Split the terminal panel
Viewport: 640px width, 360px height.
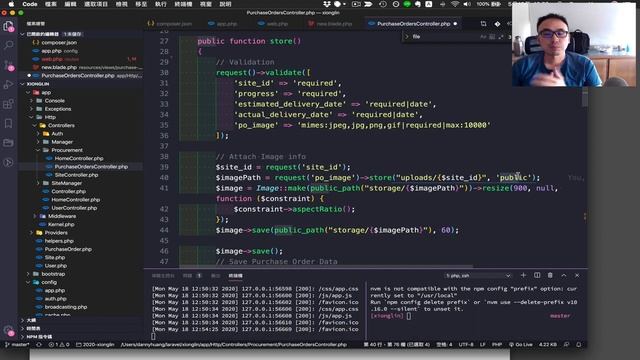point(537,276)
